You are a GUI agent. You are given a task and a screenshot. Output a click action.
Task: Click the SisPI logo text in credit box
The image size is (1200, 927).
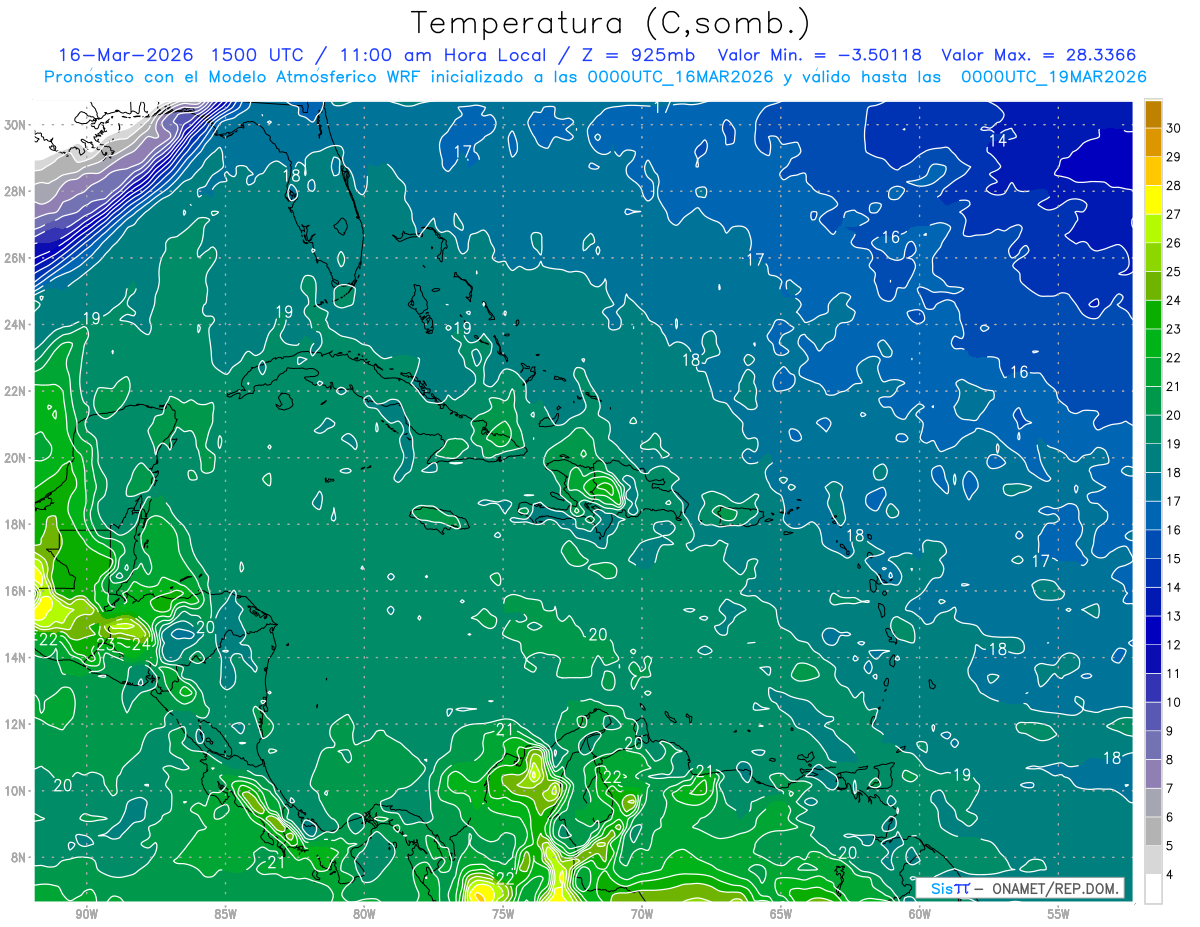pos(950,888)
